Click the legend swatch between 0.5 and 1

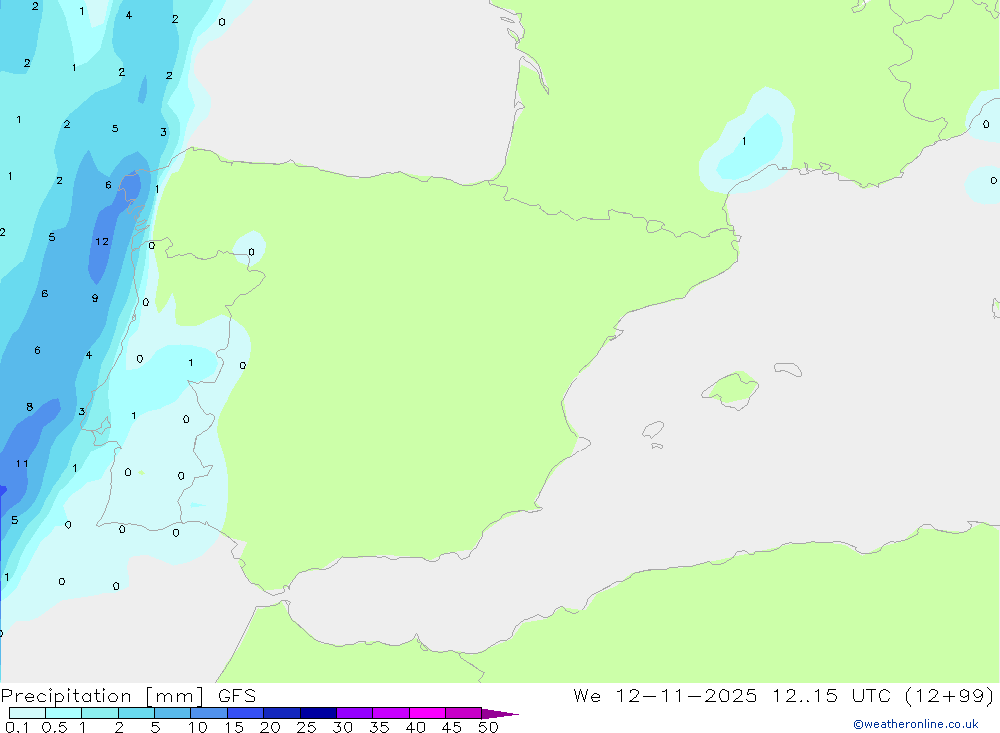63,713
